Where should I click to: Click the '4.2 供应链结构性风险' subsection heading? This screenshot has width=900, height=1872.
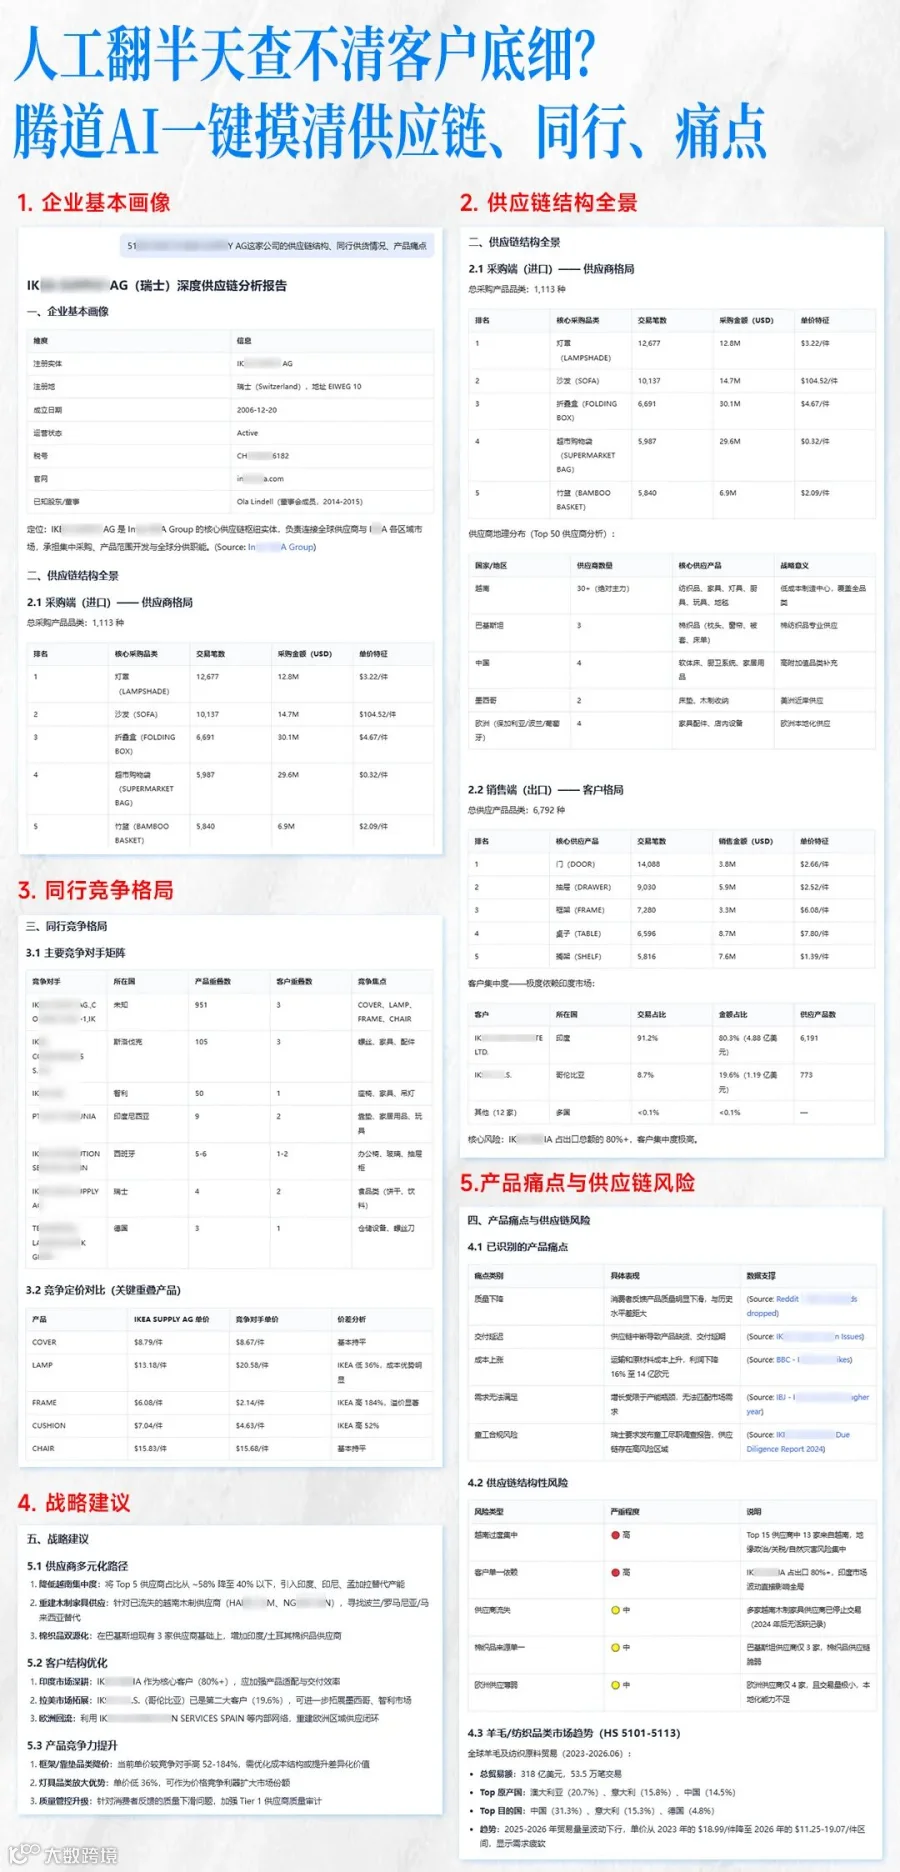coord(518,1483)
